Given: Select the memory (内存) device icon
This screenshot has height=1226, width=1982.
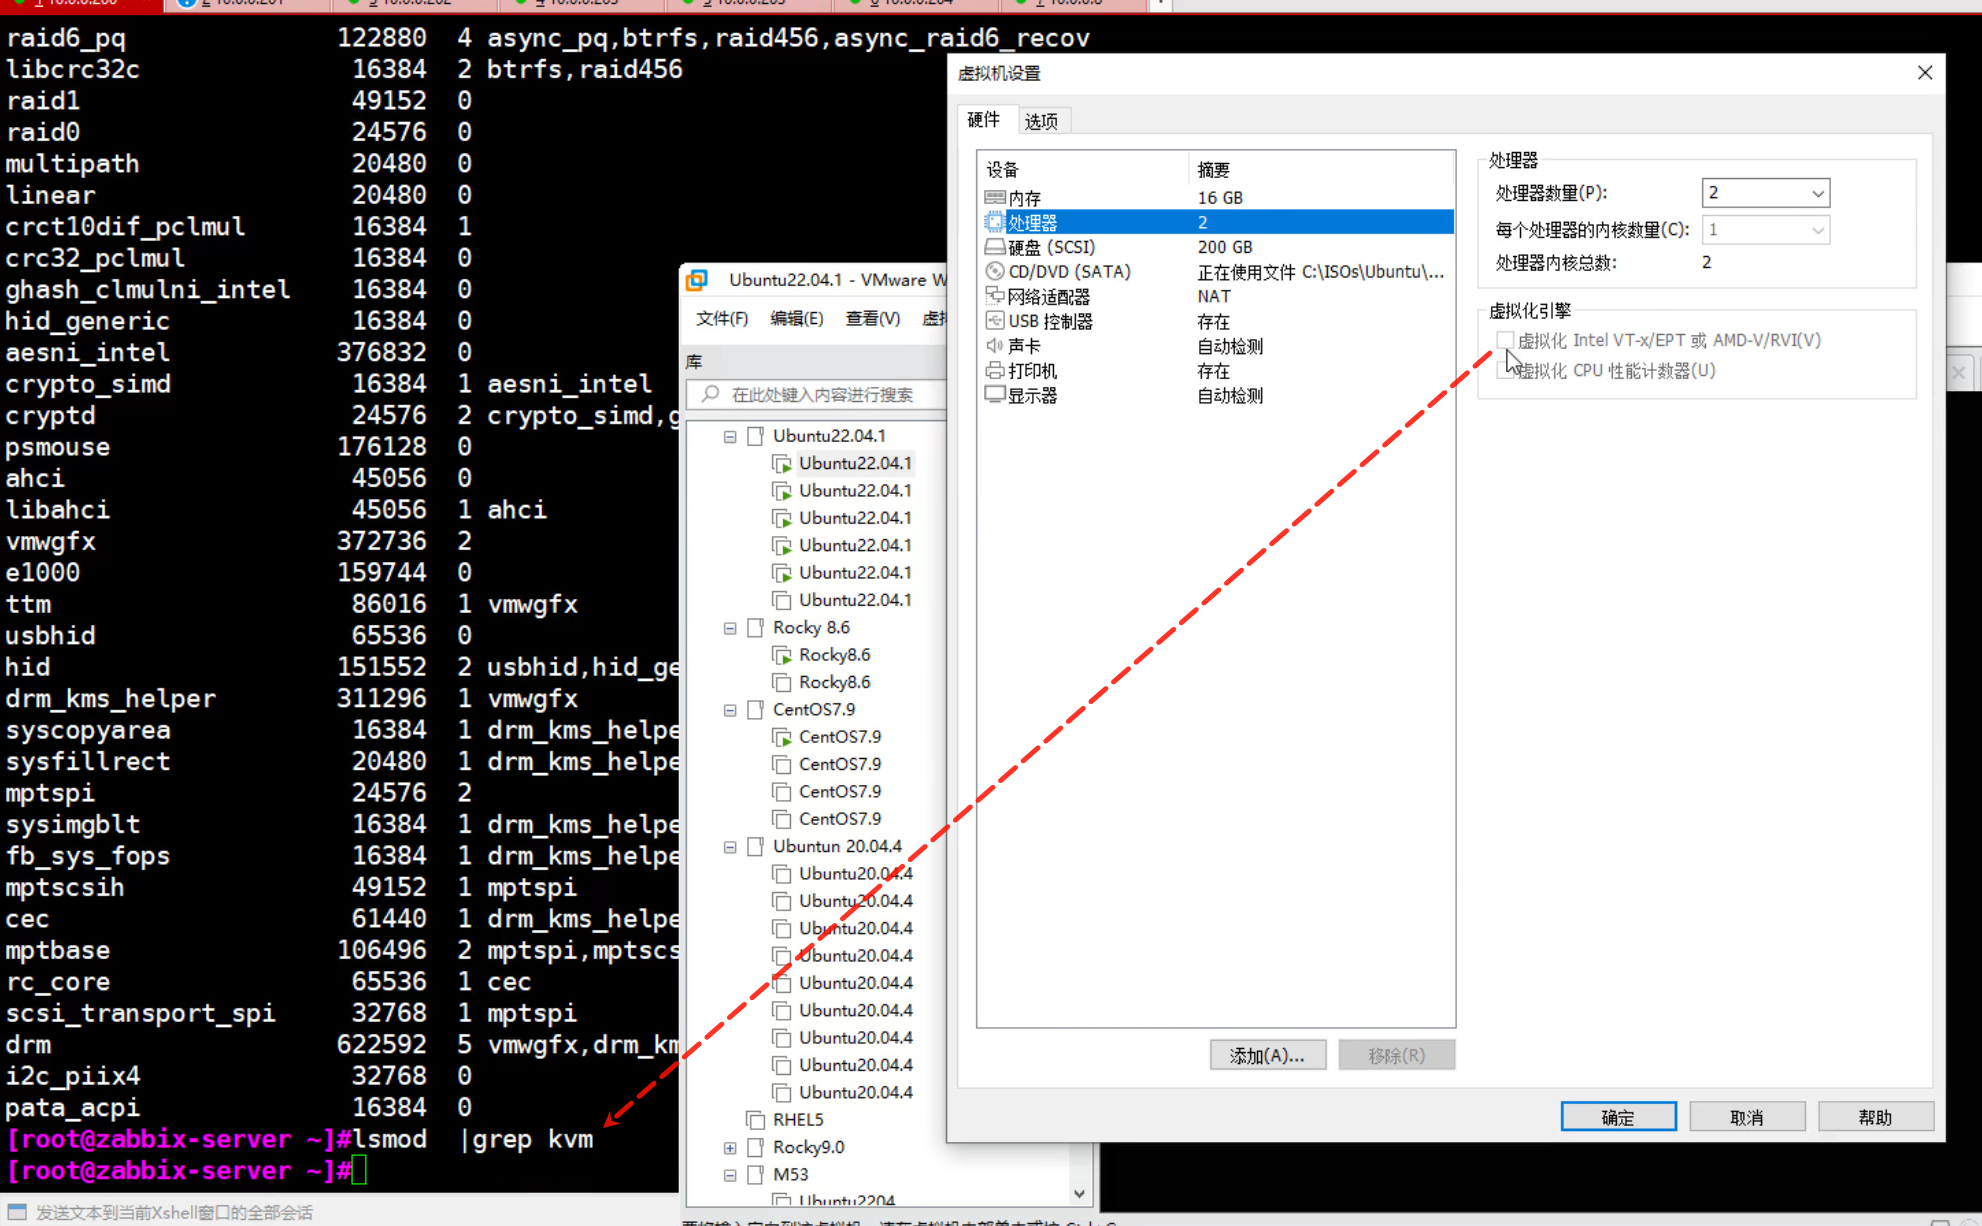Looking at the screenshot, I should (995, 198).
